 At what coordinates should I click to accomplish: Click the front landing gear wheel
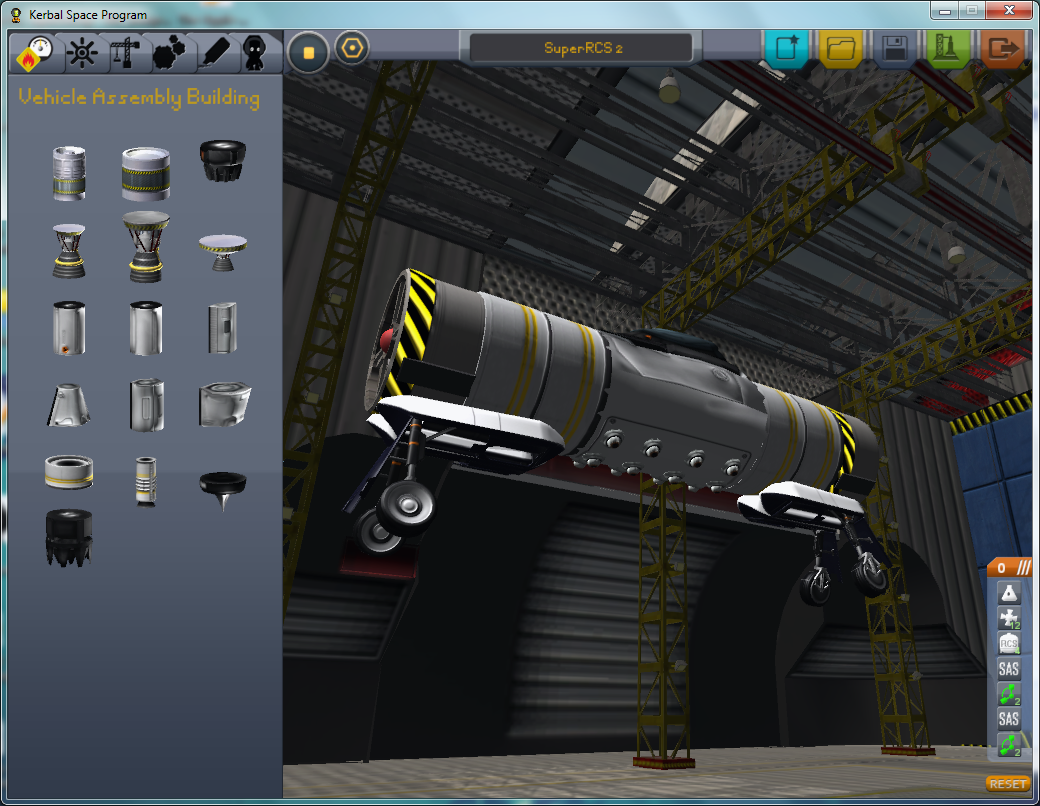point(405,508)
